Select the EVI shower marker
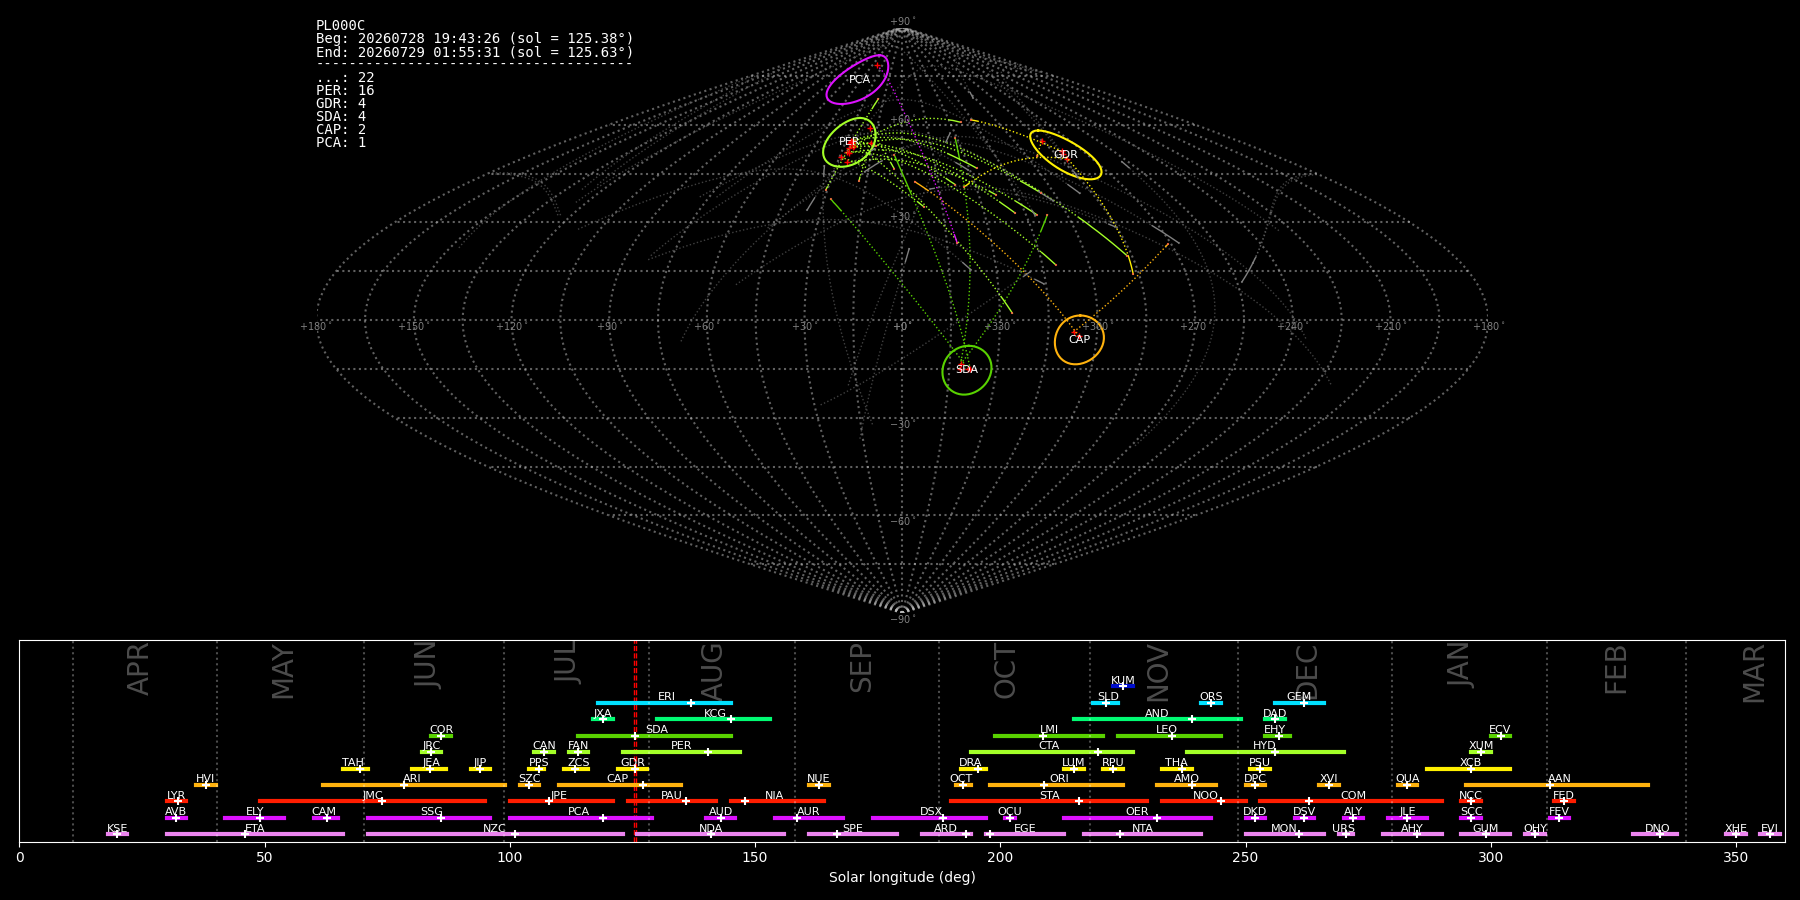The height and width of the screenshot is (900, 1800). point(1770,834)
